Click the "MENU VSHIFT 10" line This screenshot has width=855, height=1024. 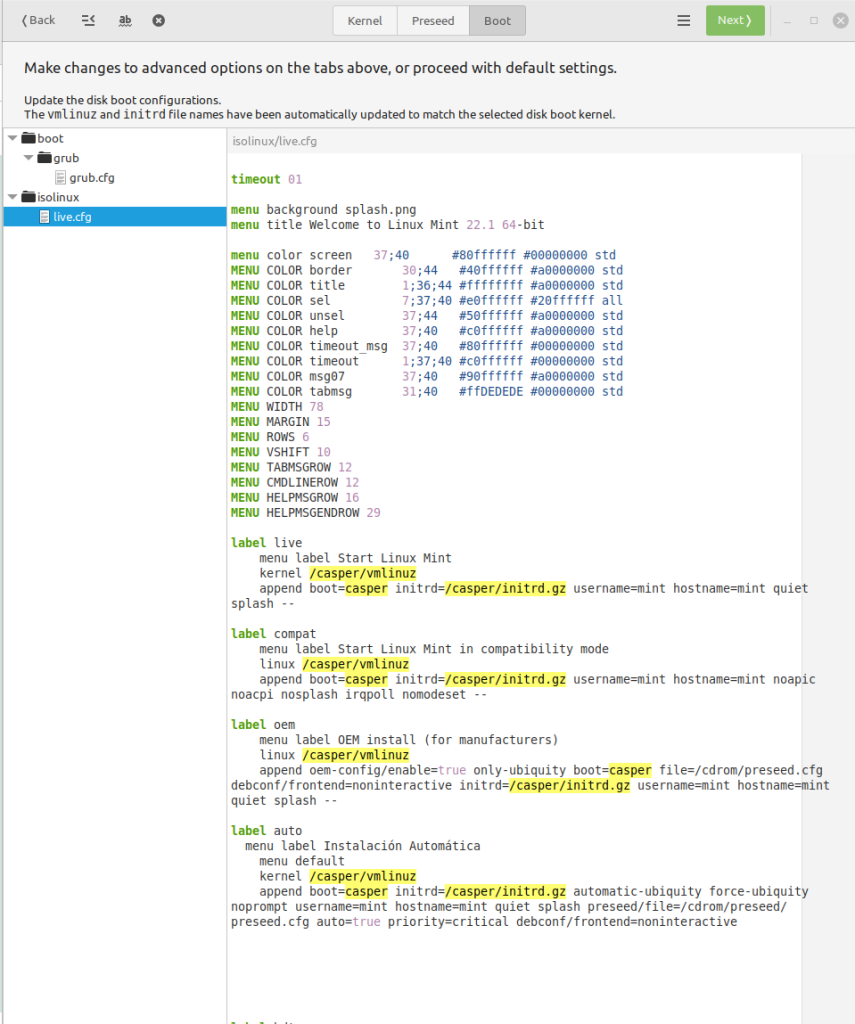[281, 452]
